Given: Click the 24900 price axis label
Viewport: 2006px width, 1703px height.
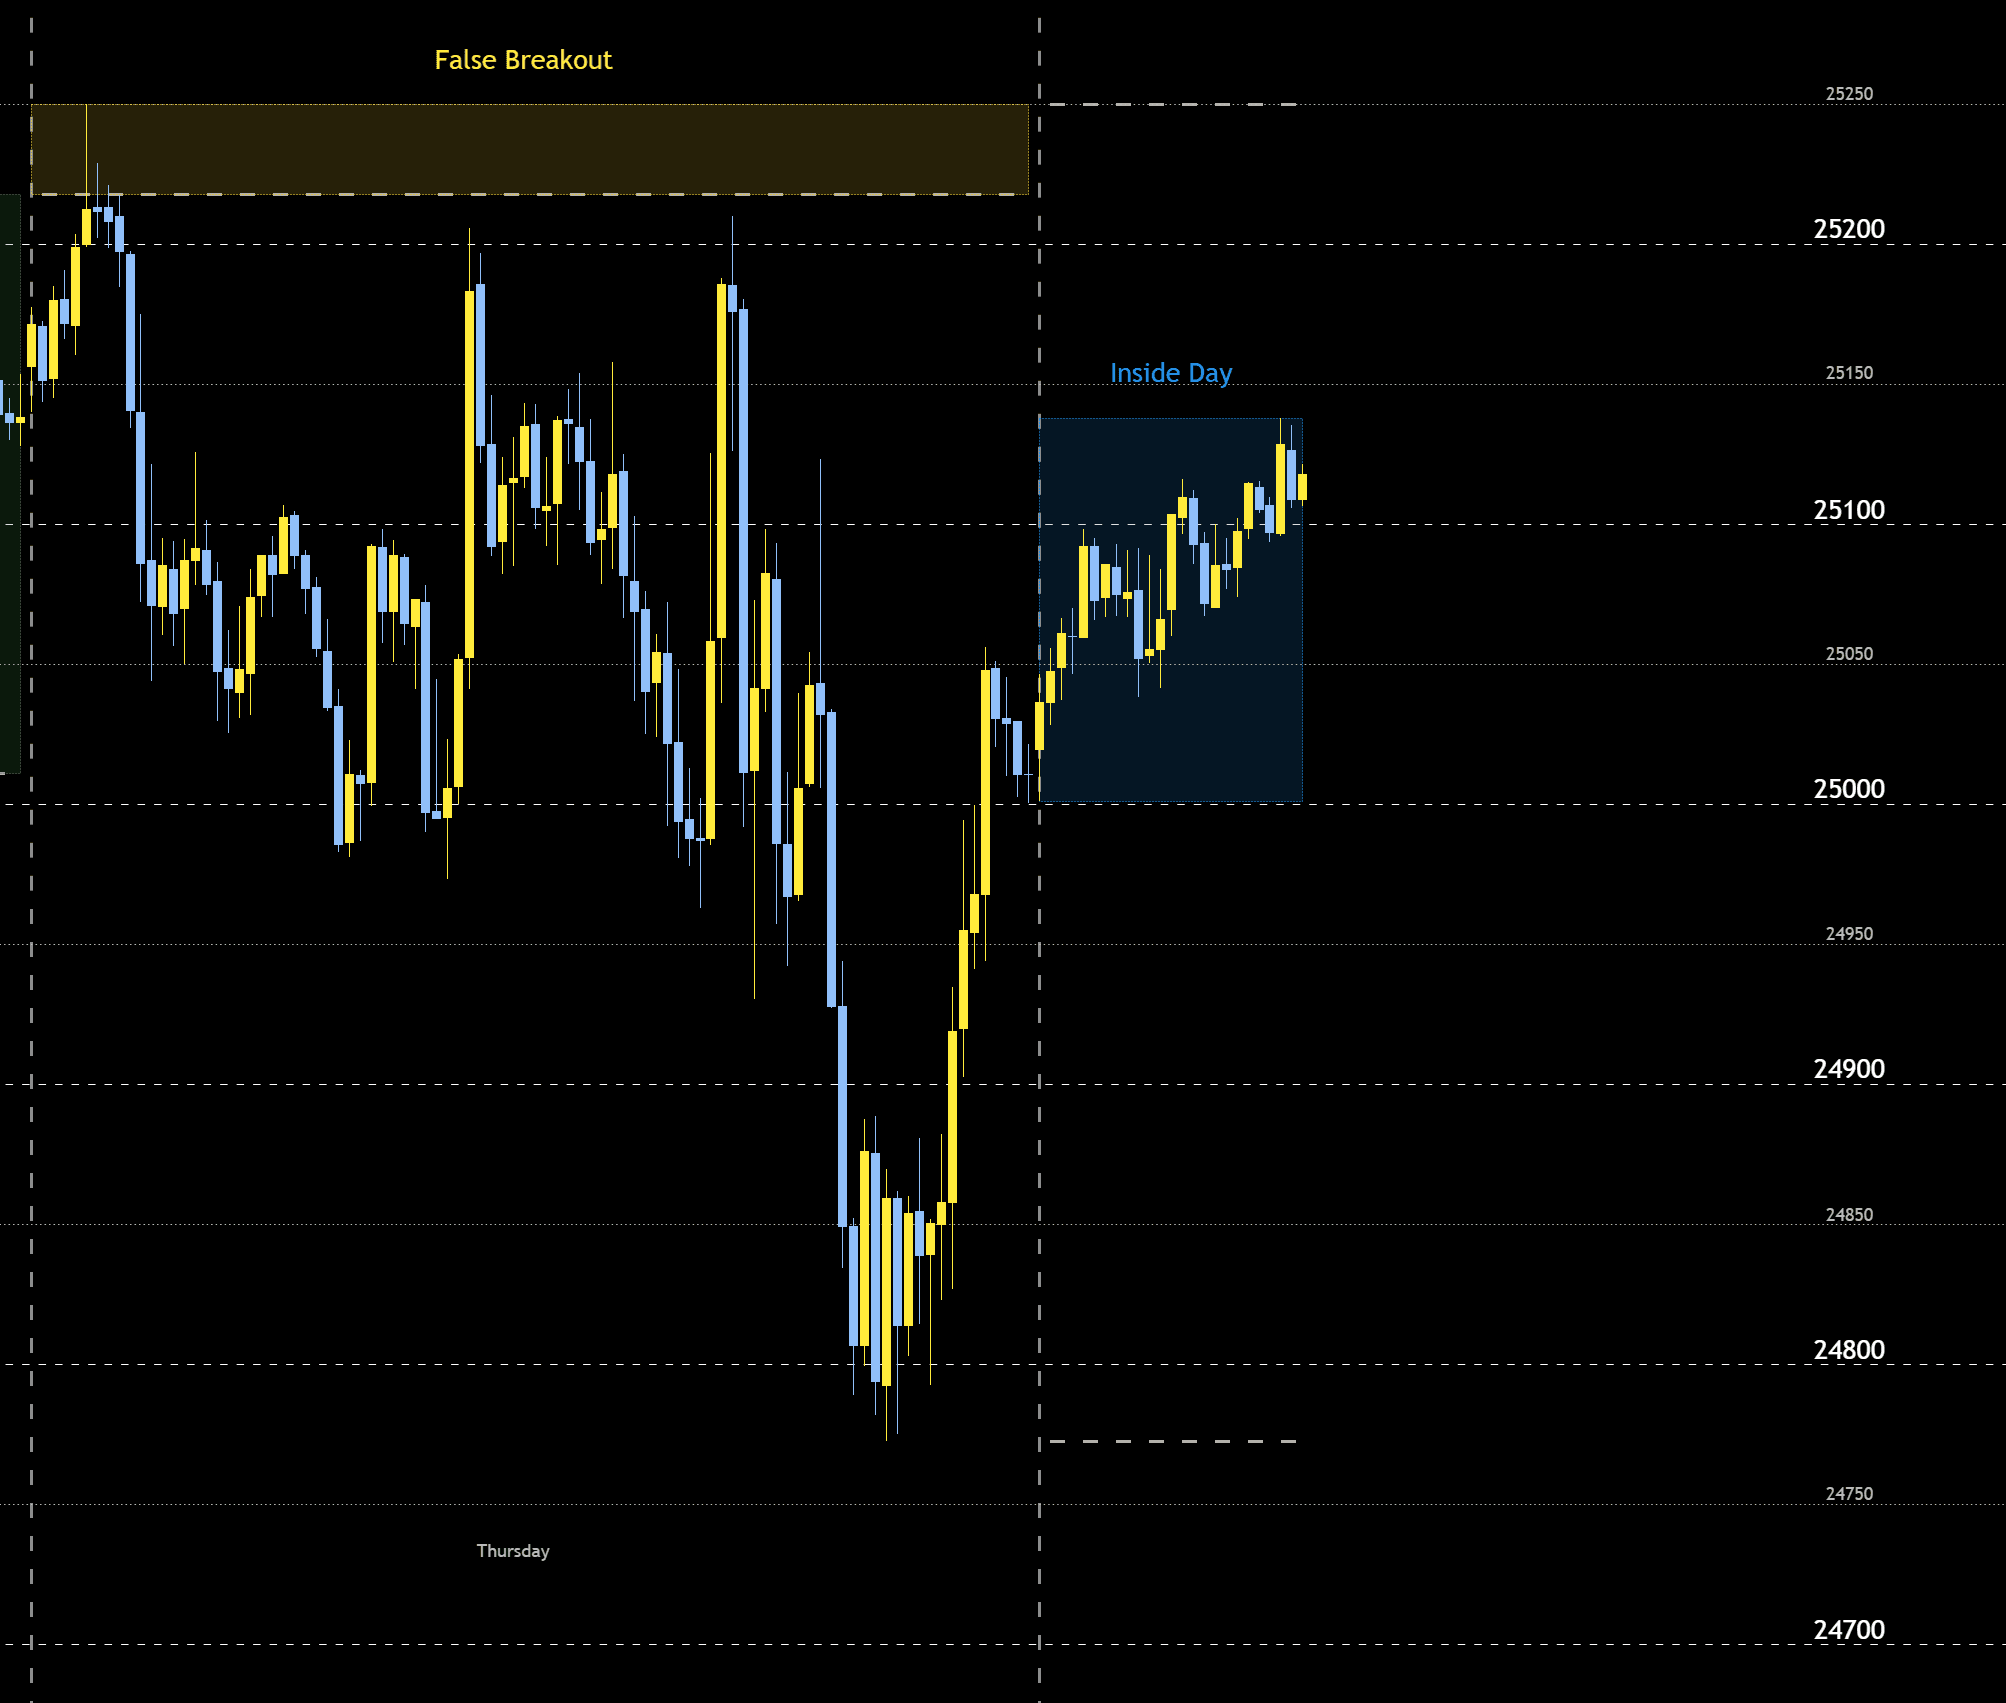Looking at the screenshot, I should (x=1848, y=1069).
